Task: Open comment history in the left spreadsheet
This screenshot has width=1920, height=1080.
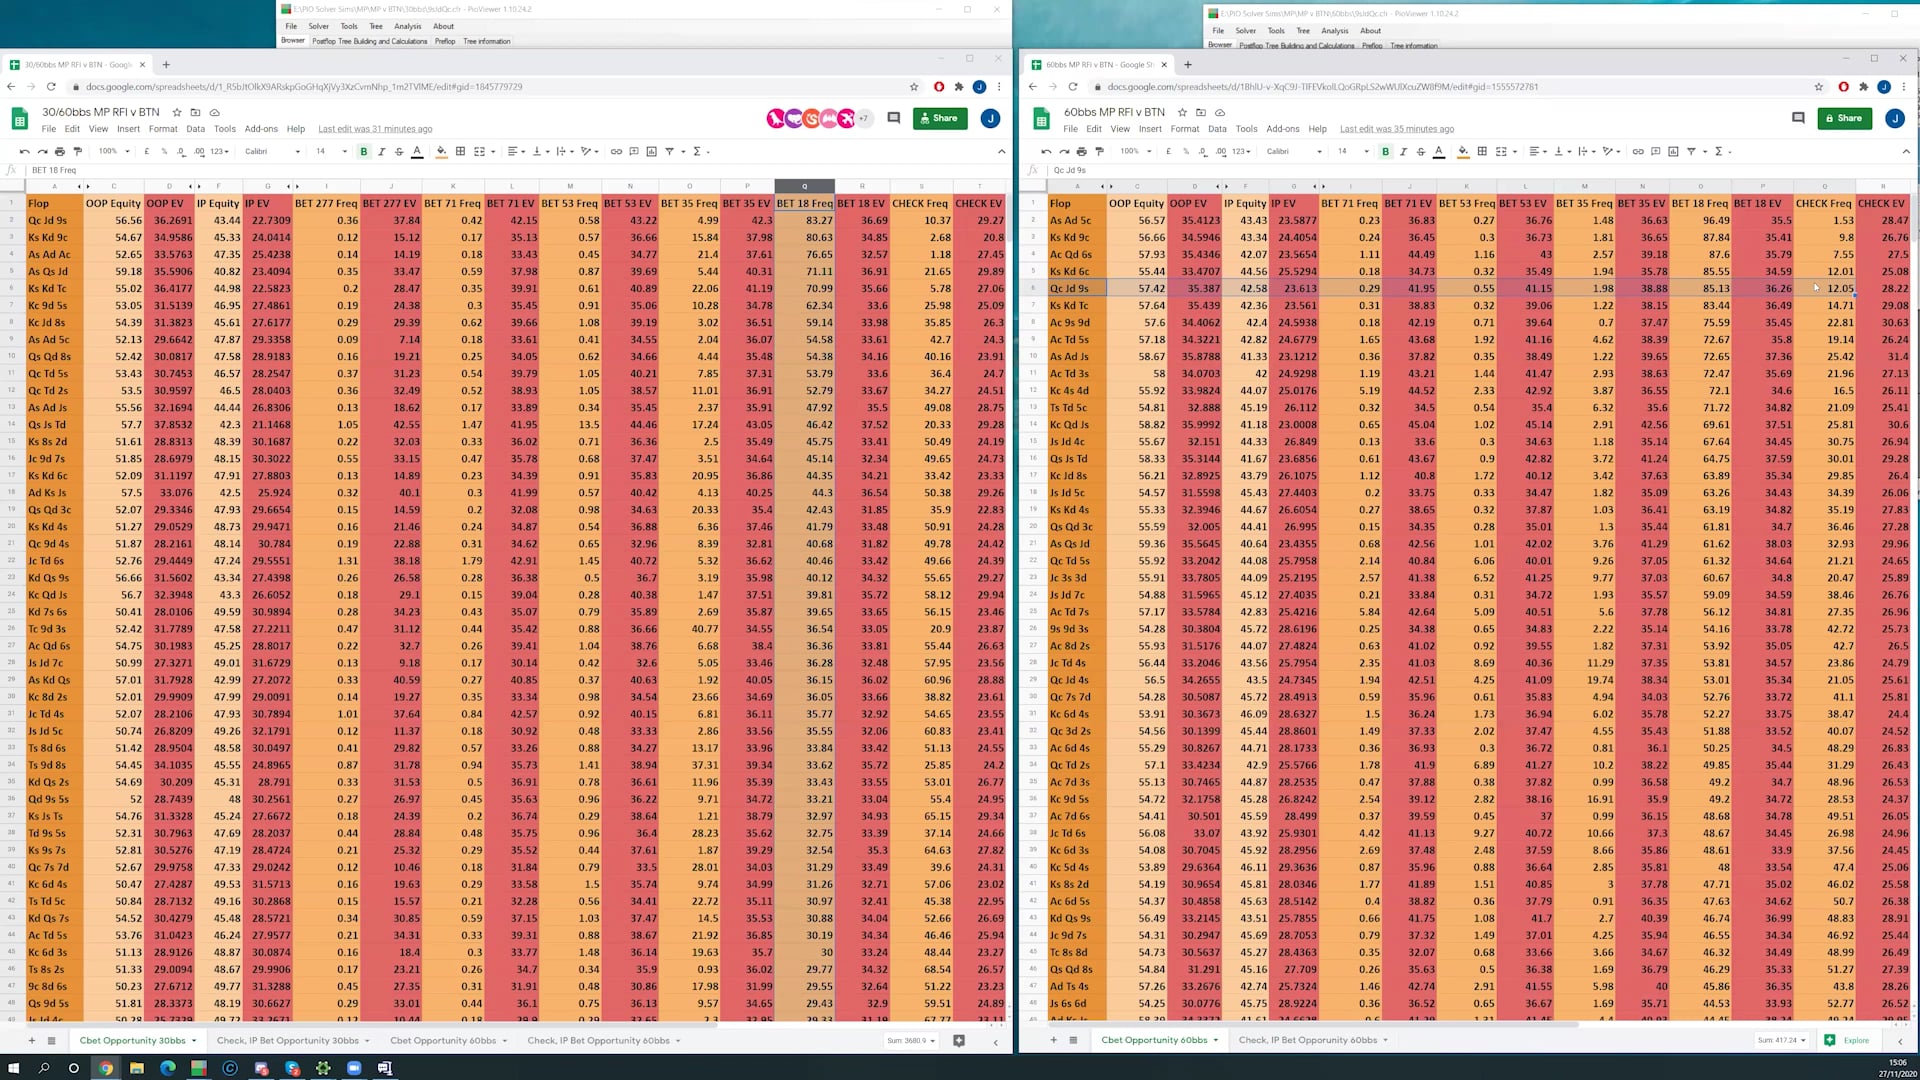Action: coord(894,118)
